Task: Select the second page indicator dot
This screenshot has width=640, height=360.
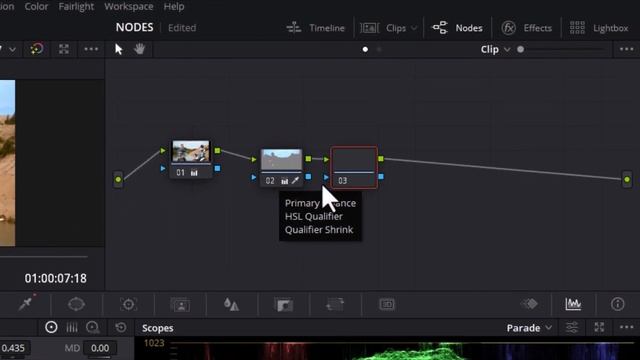Action: coord(379,49)
